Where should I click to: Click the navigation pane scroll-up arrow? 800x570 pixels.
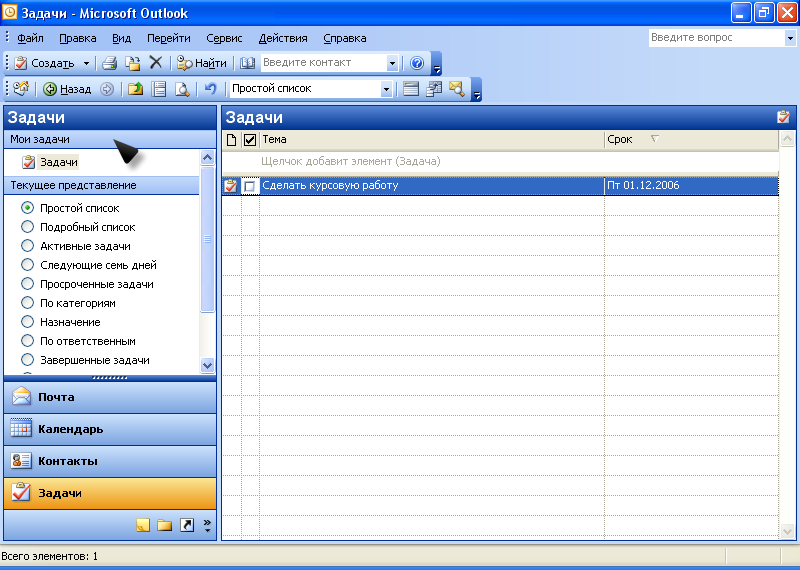[x=207, y=157]
